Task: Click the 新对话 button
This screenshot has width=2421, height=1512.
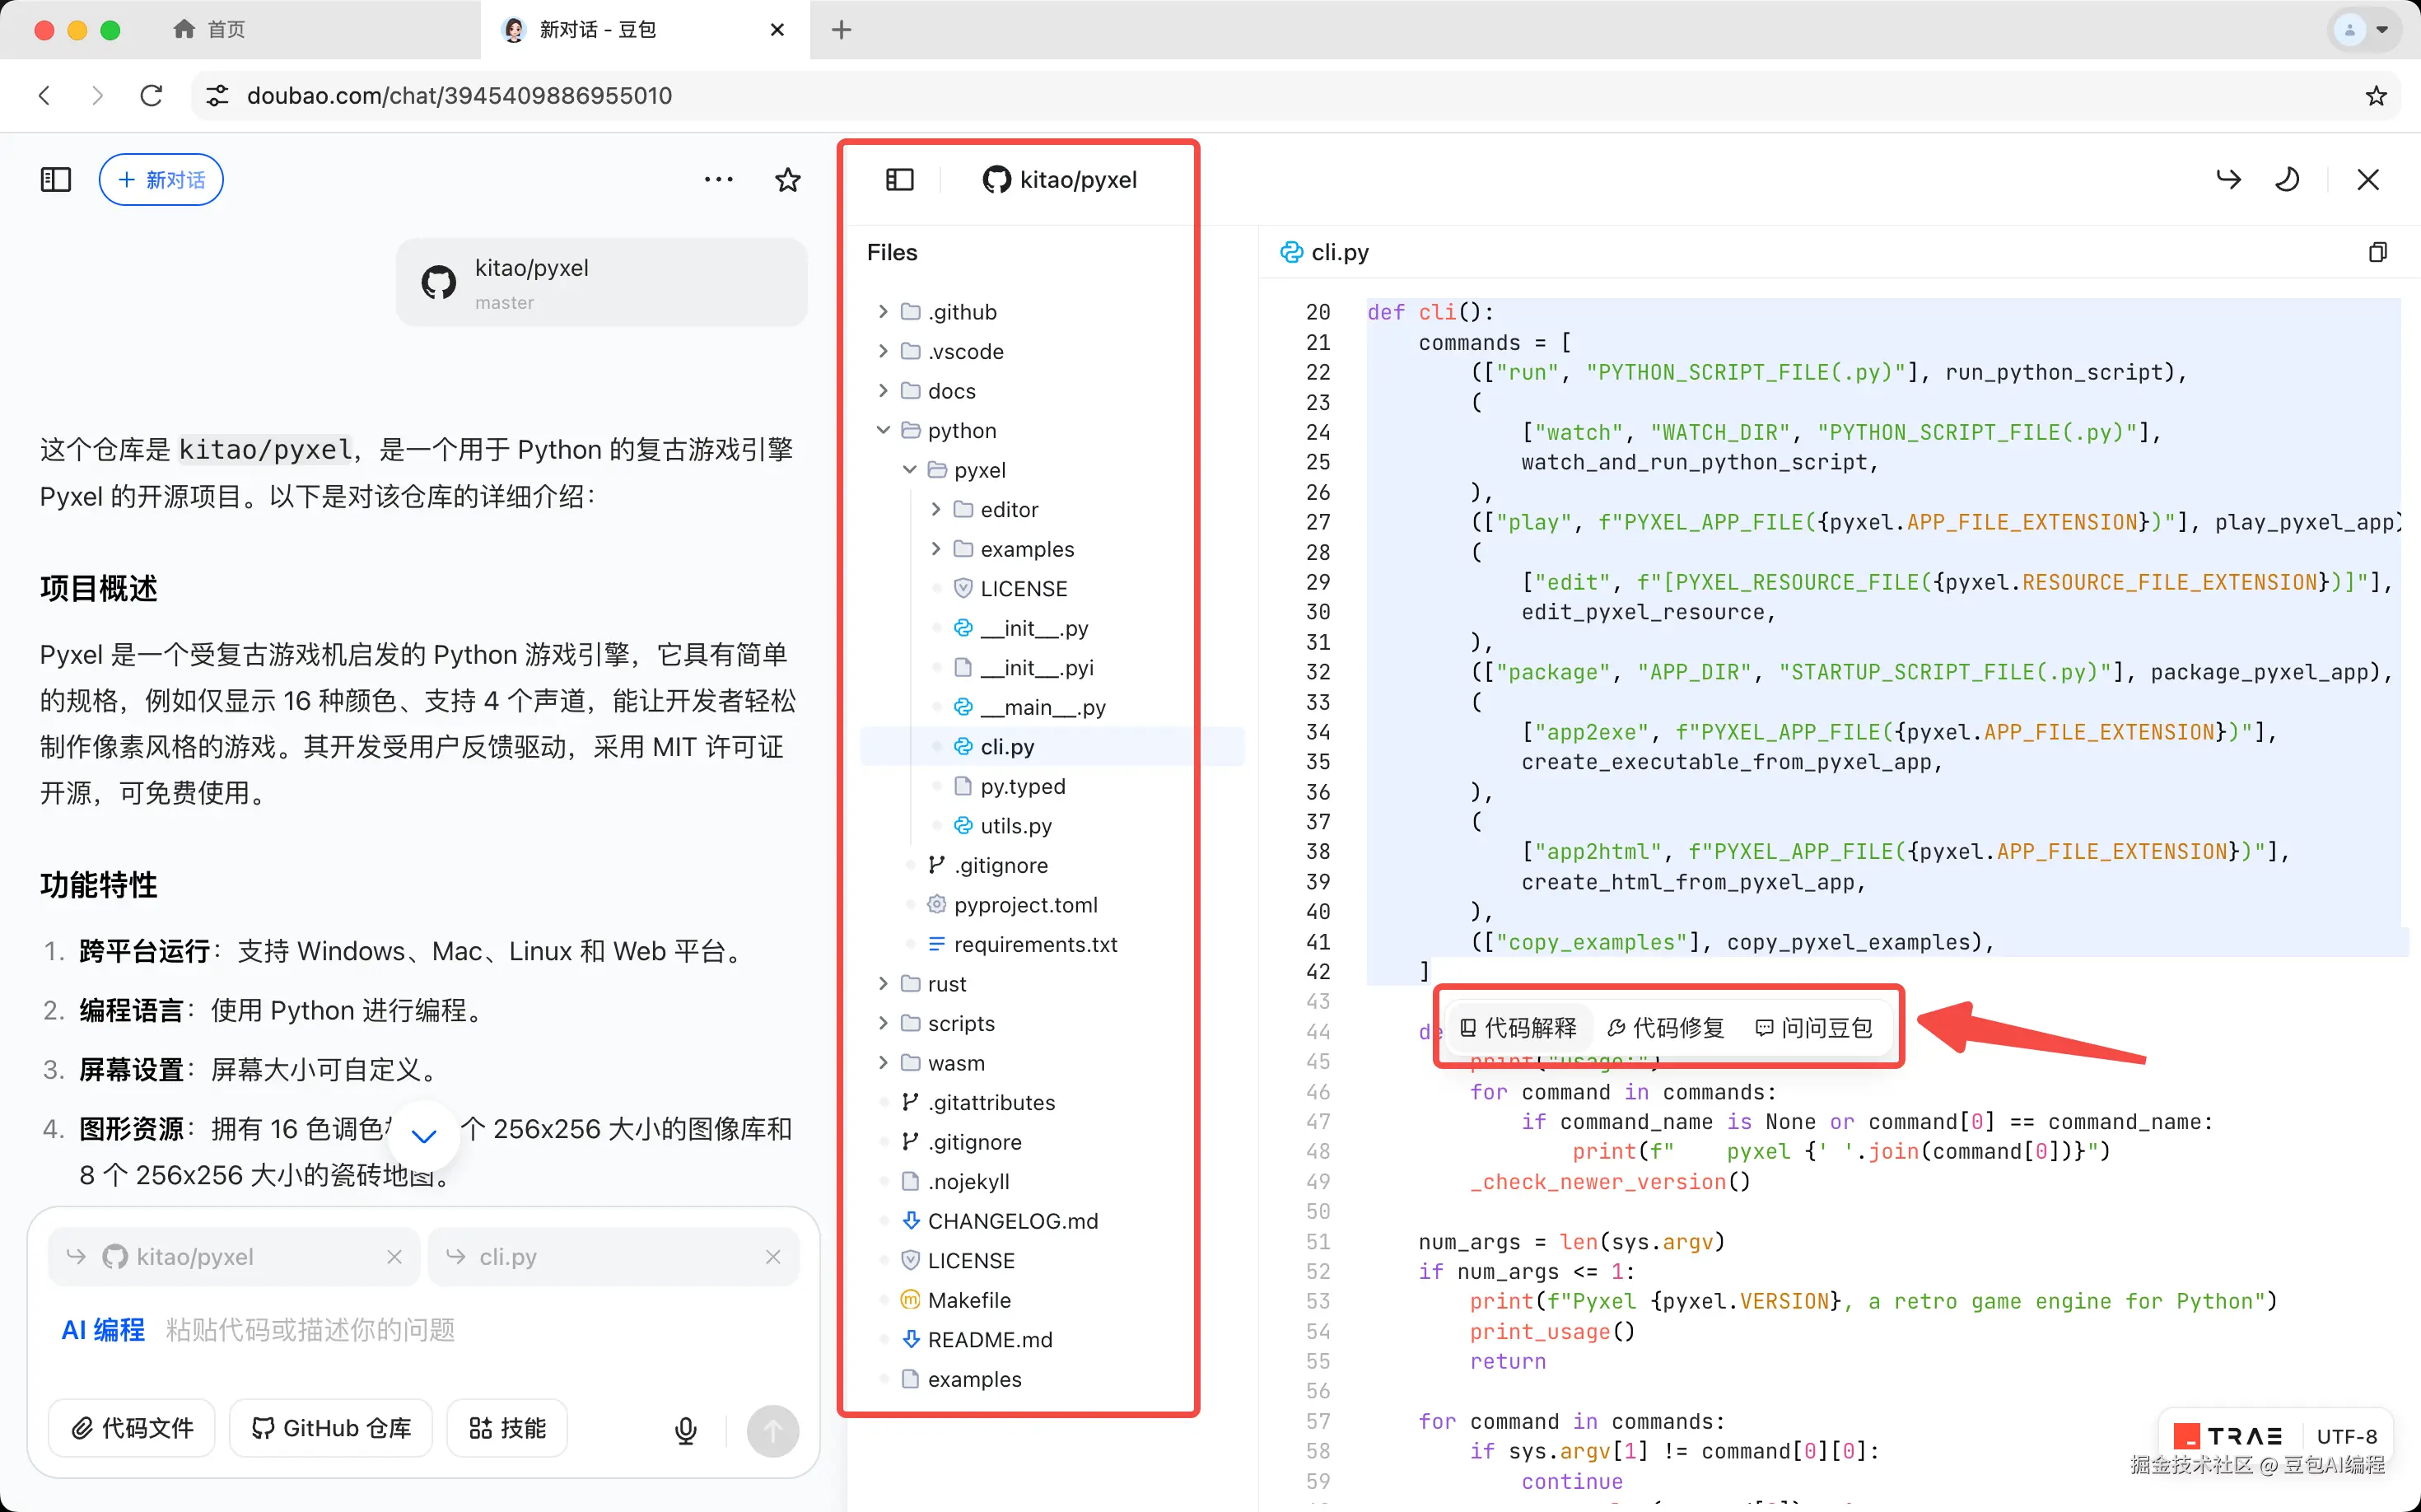Action: (x=161, y=180)
